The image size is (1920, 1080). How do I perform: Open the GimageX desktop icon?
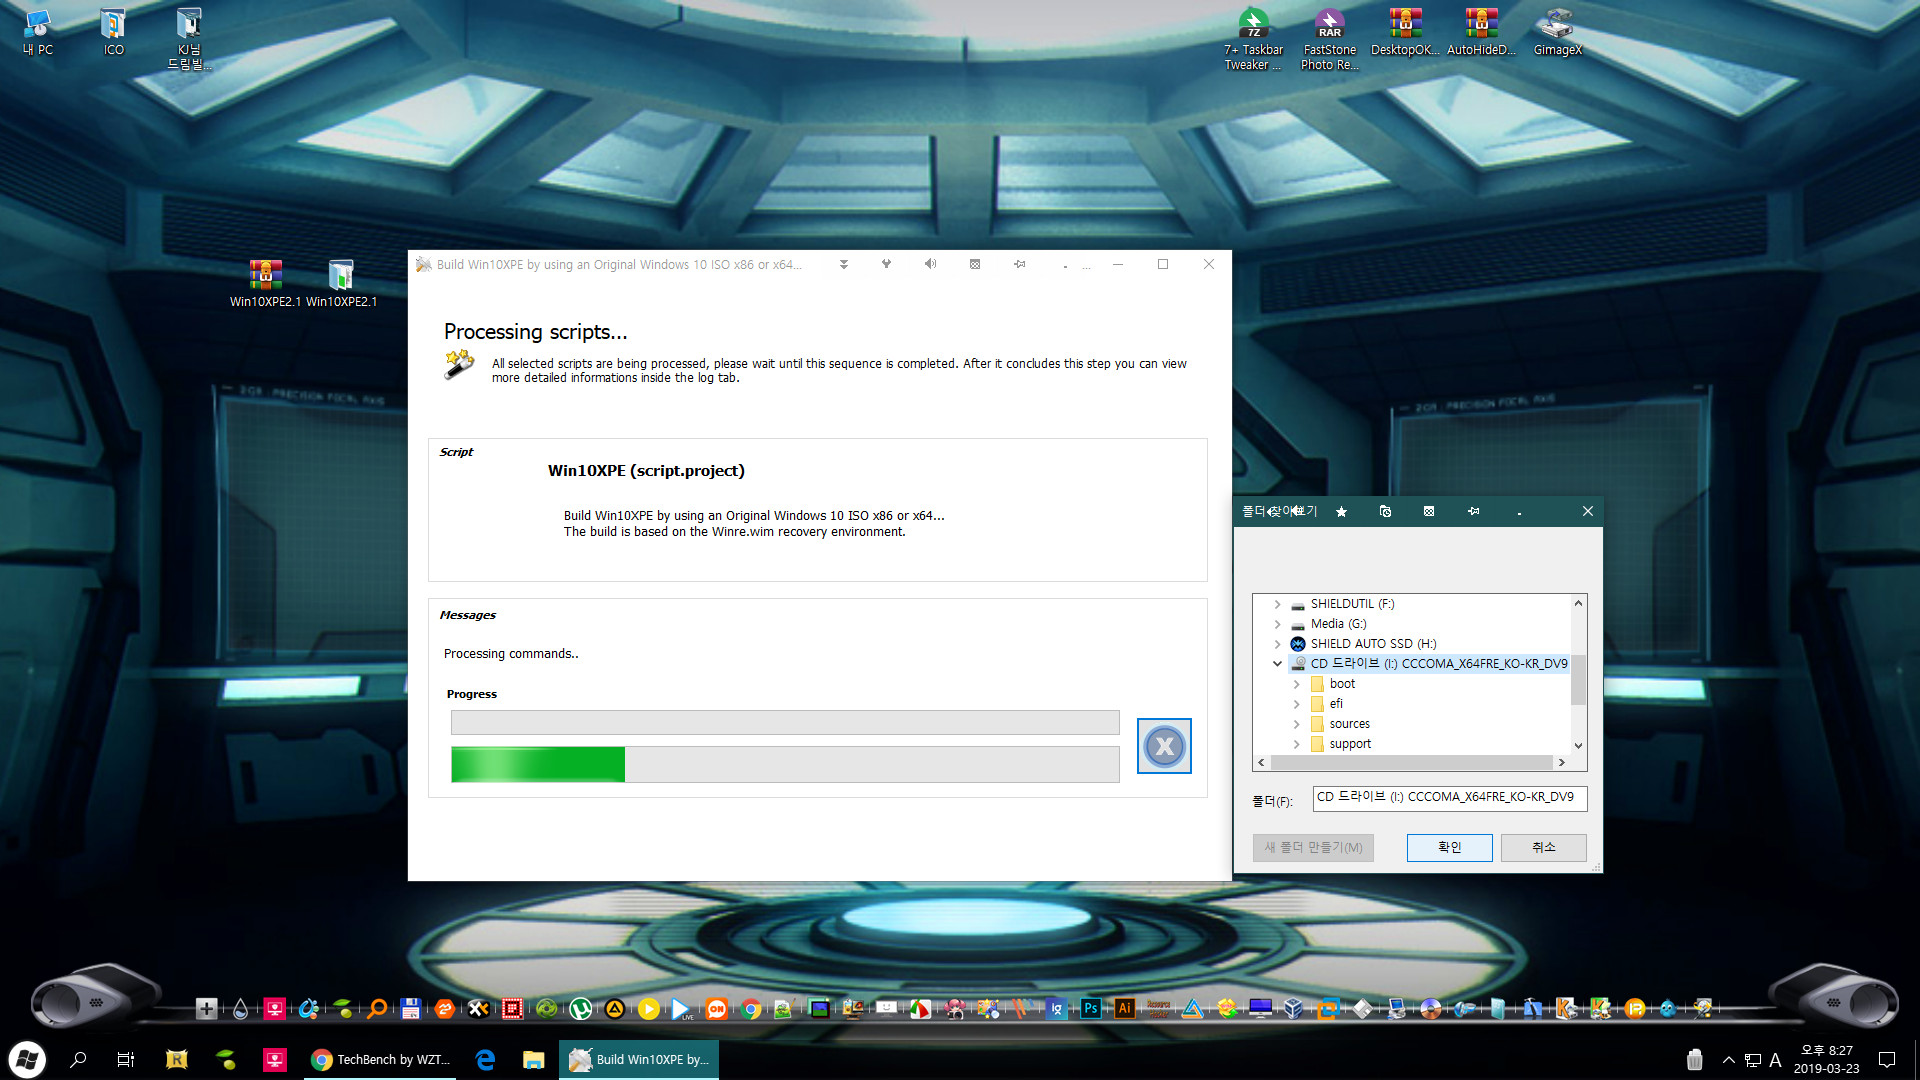tap(1557, 32)
